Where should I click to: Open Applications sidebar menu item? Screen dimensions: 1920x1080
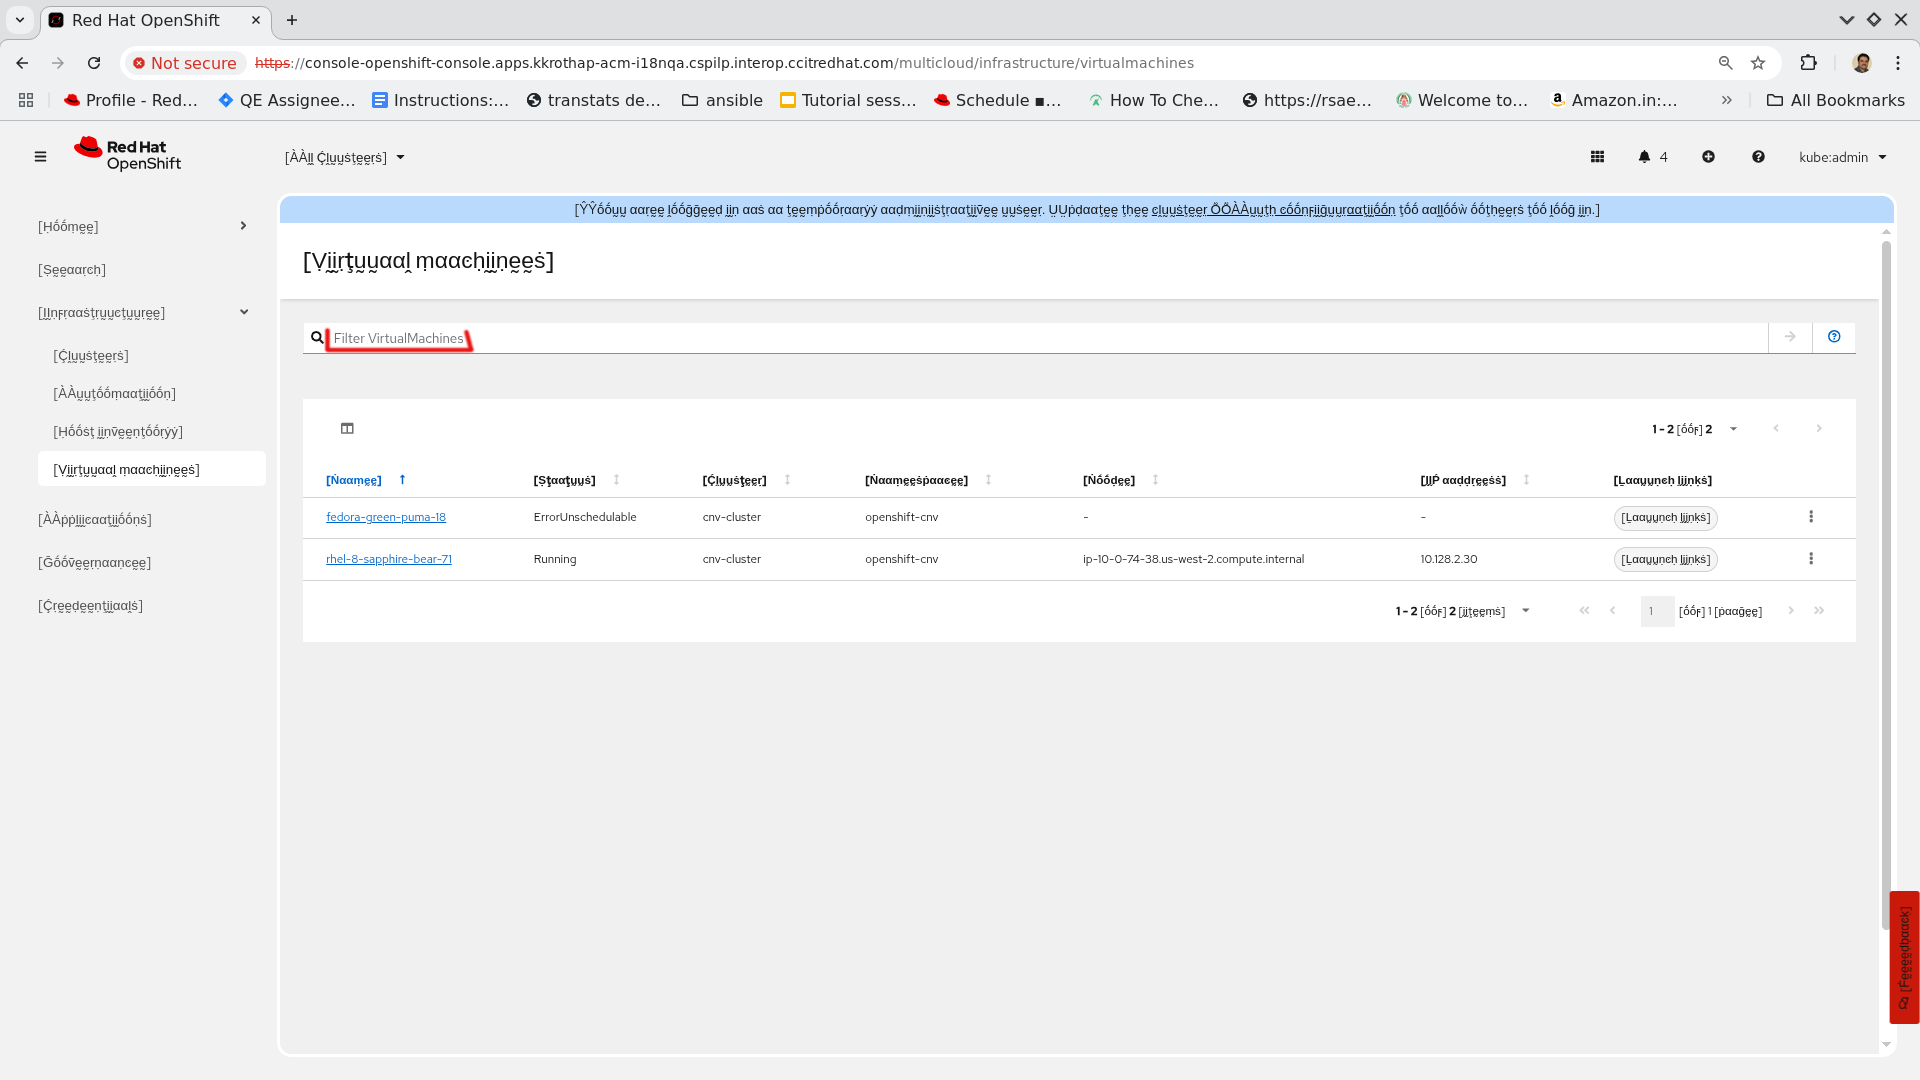(x=95, y=520)
